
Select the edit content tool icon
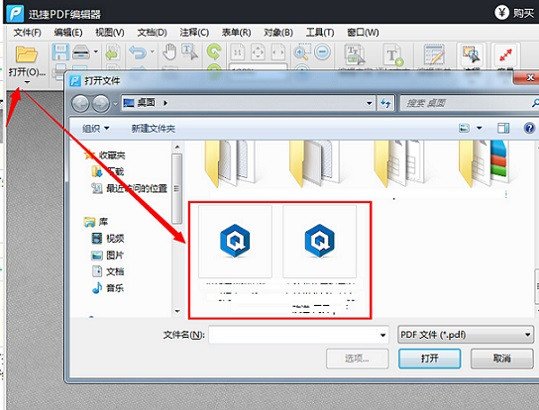click(x=355, y=54)
